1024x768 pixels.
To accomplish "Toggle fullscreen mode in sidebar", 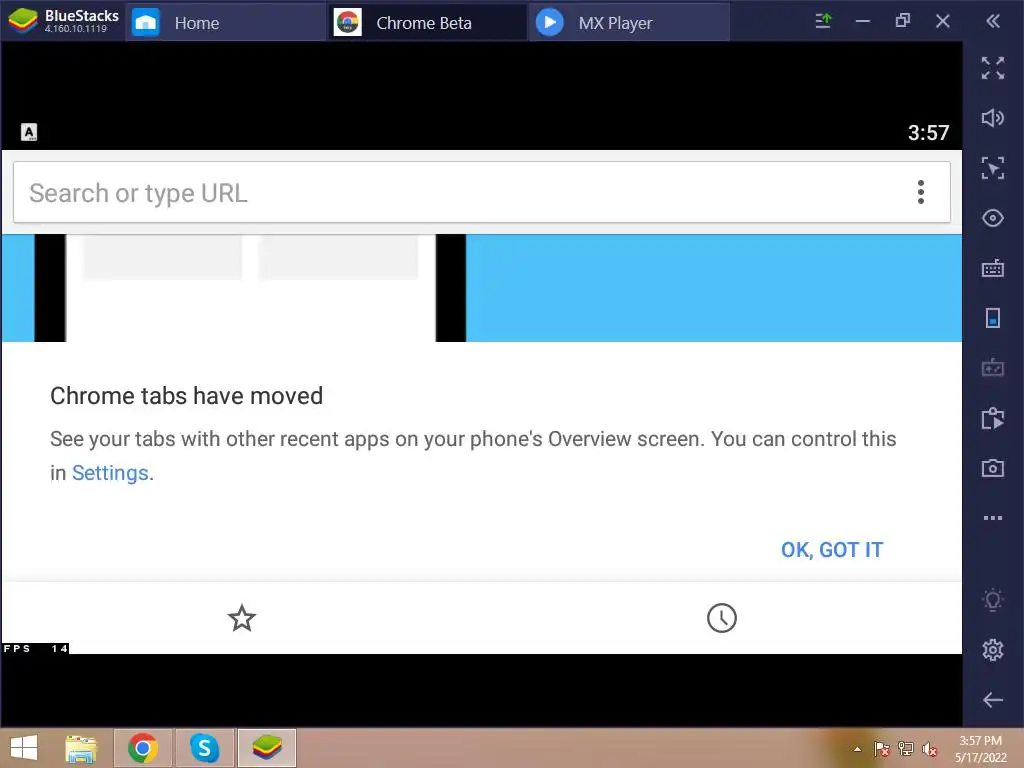I will [x=993, y=68].
